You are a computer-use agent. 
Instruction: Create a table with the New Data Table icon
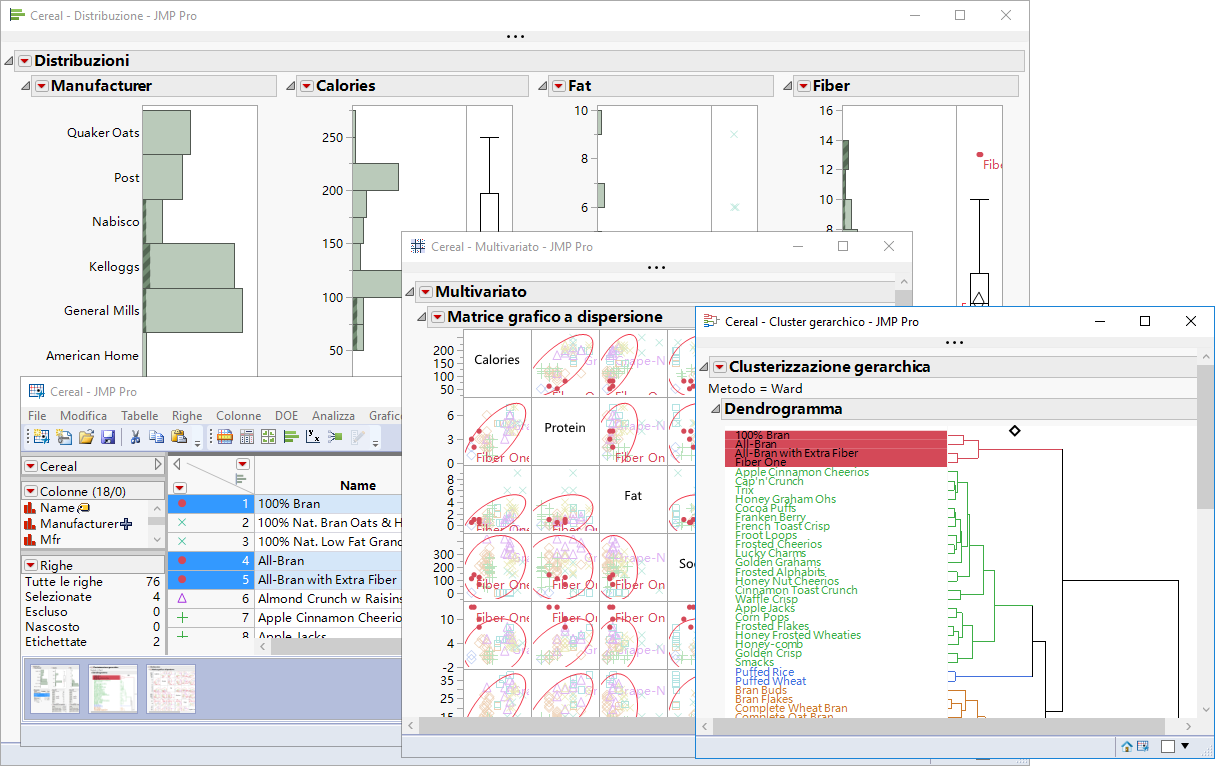pos(40,436)
